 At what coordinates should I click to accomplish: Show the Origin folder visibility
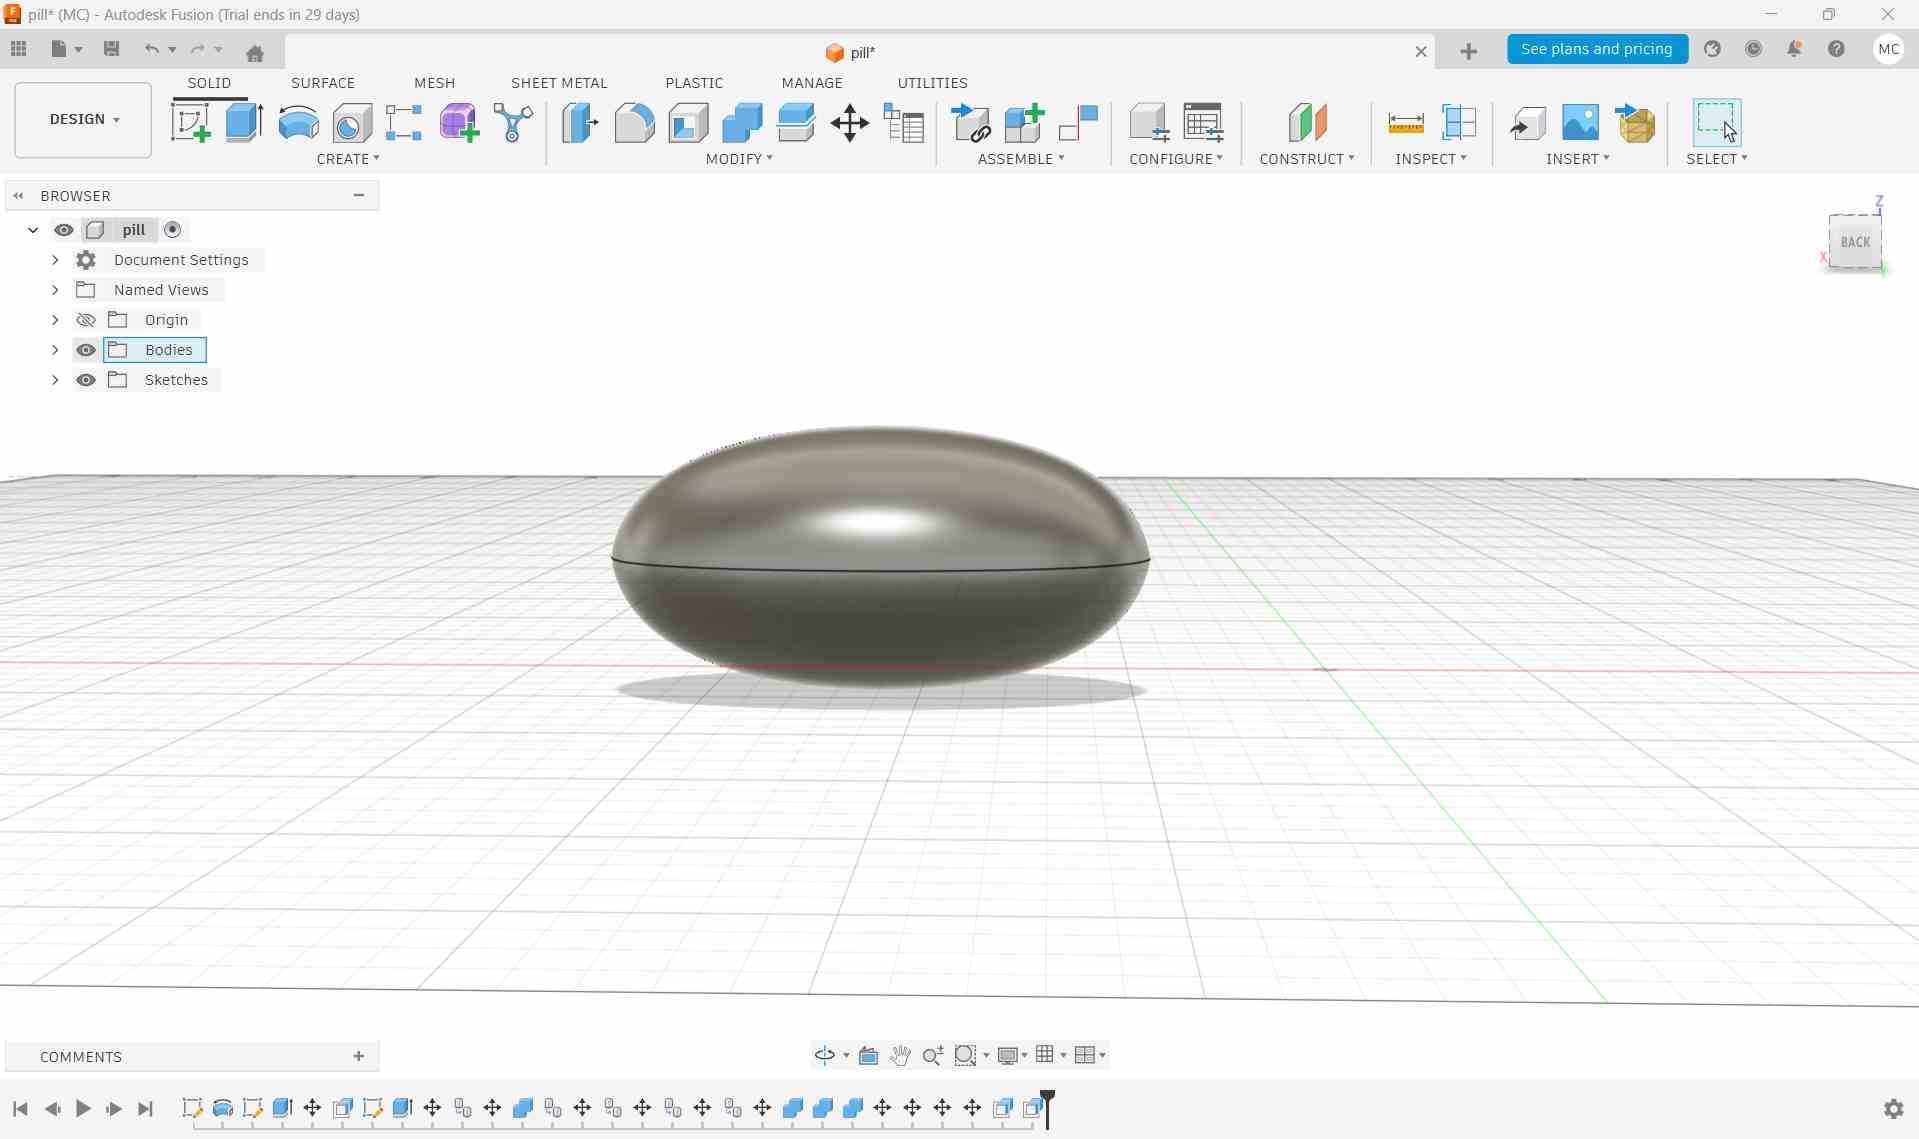tap(86, 319)
